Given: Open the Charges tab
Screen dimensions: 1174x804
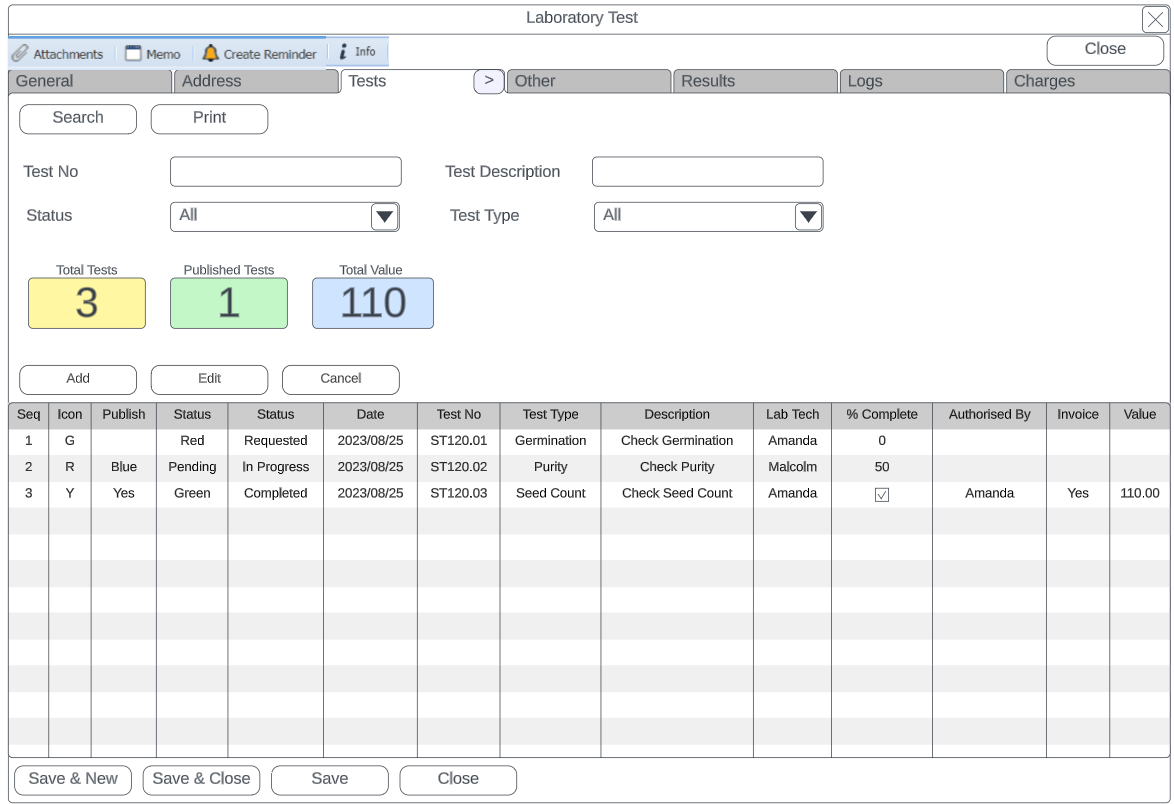Looking at the screenshot, I should click(1086, 82).
